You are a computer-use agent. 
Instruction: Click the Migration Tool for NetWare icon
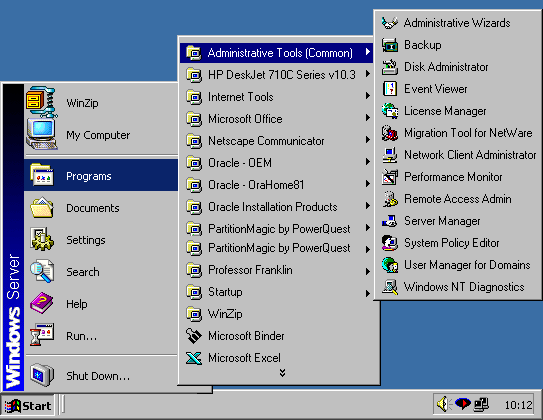(x=390, y=133)
